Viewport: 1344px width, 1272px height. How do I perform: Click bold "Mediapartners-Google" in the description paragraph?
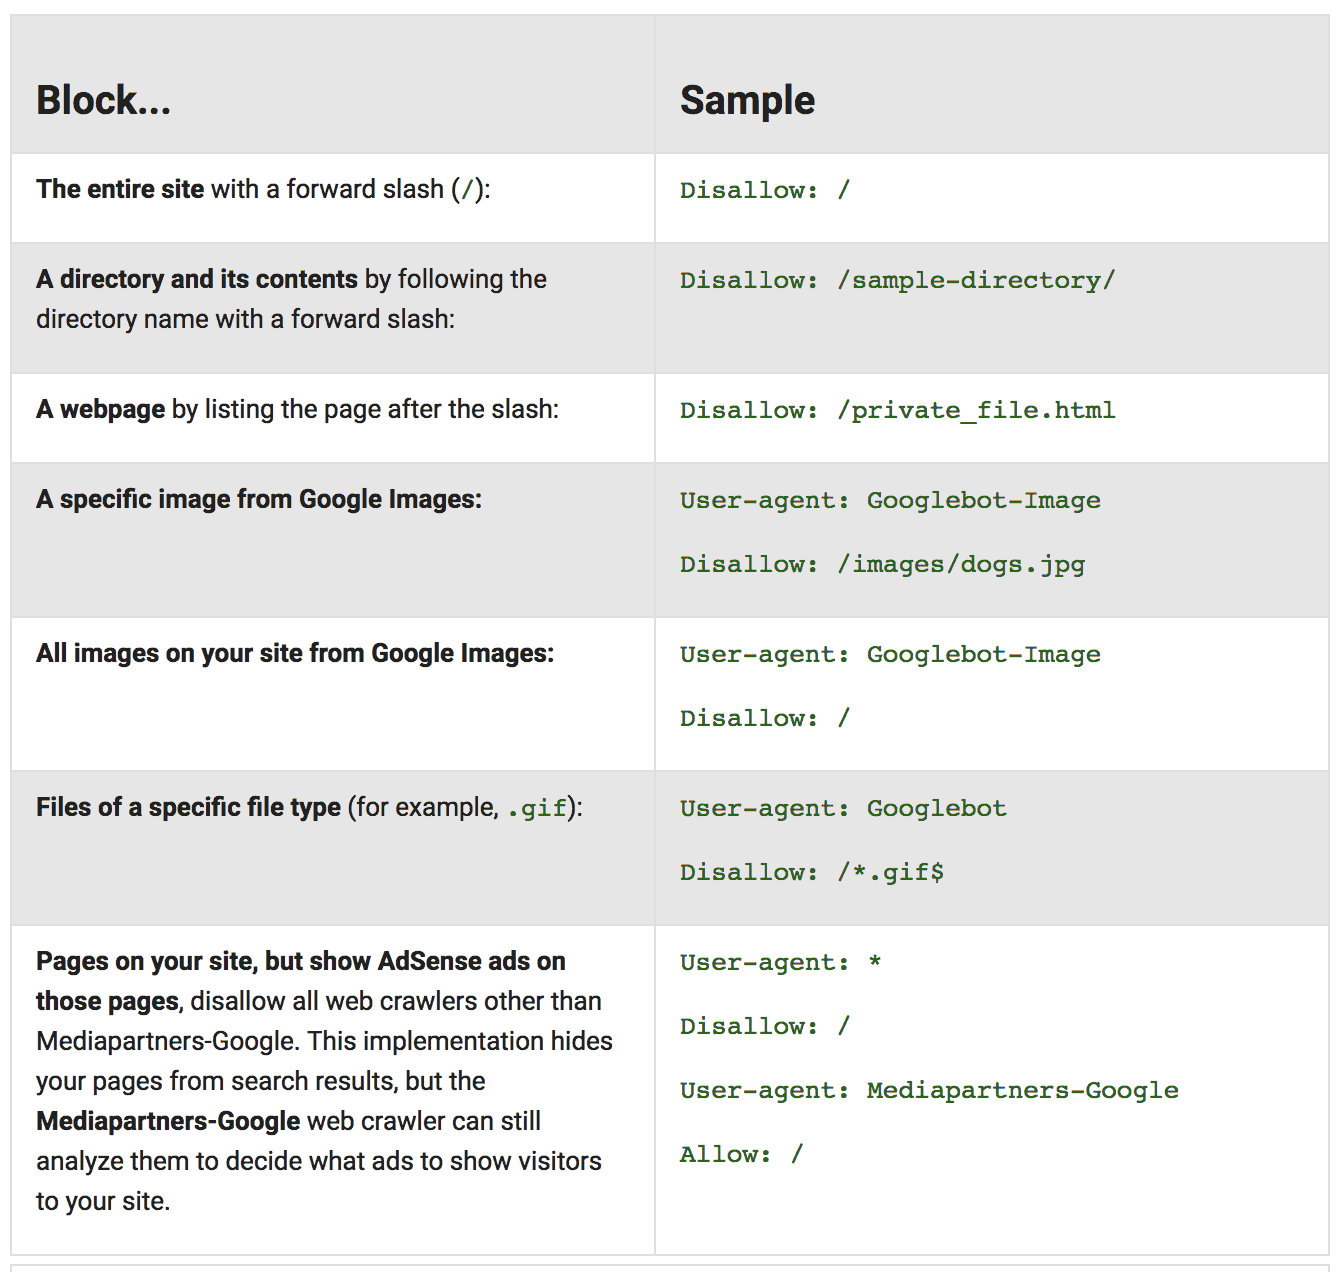(168, 1121)
